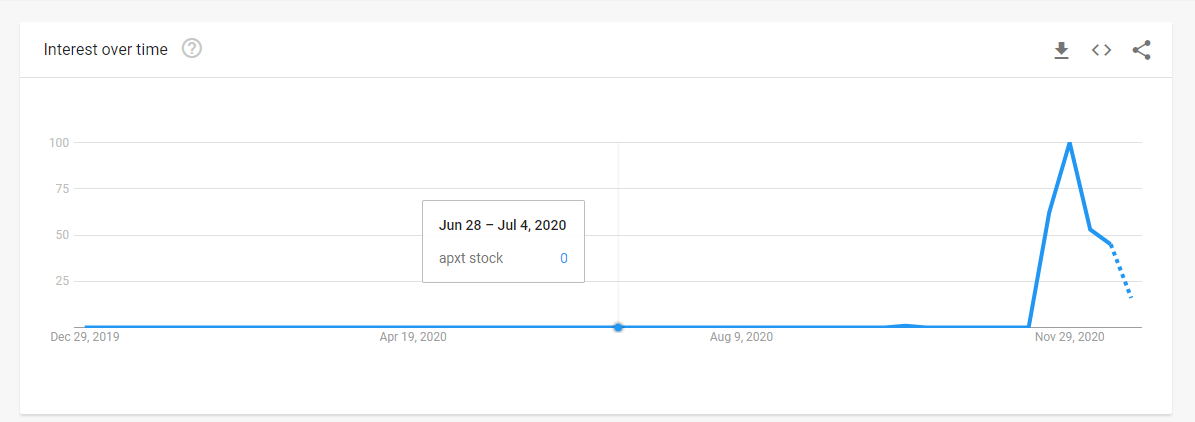
Task: Click the "Aug 9, 2020" axis label
Action: click(743, 337)
